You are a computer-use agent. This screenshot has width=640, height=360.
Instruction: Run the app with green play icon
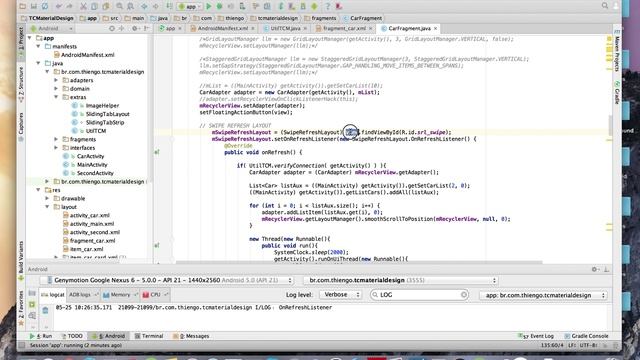[209, 6]
